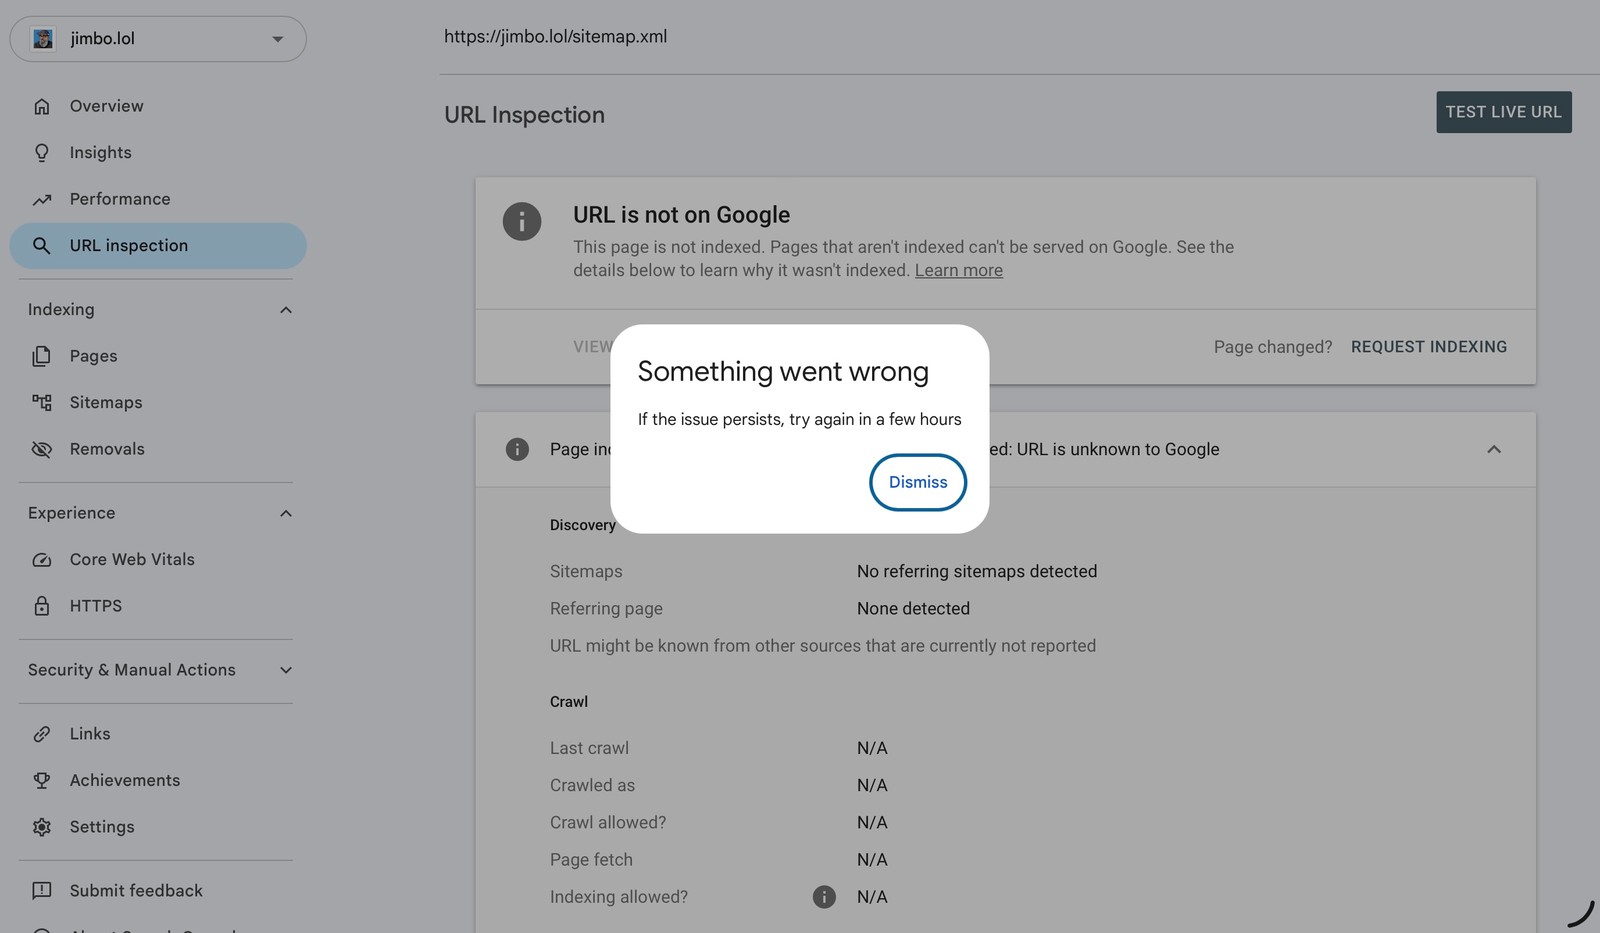Expand Security & Manual Actions section
Screen dimensions: 1600x933
[x=286, y=670]
